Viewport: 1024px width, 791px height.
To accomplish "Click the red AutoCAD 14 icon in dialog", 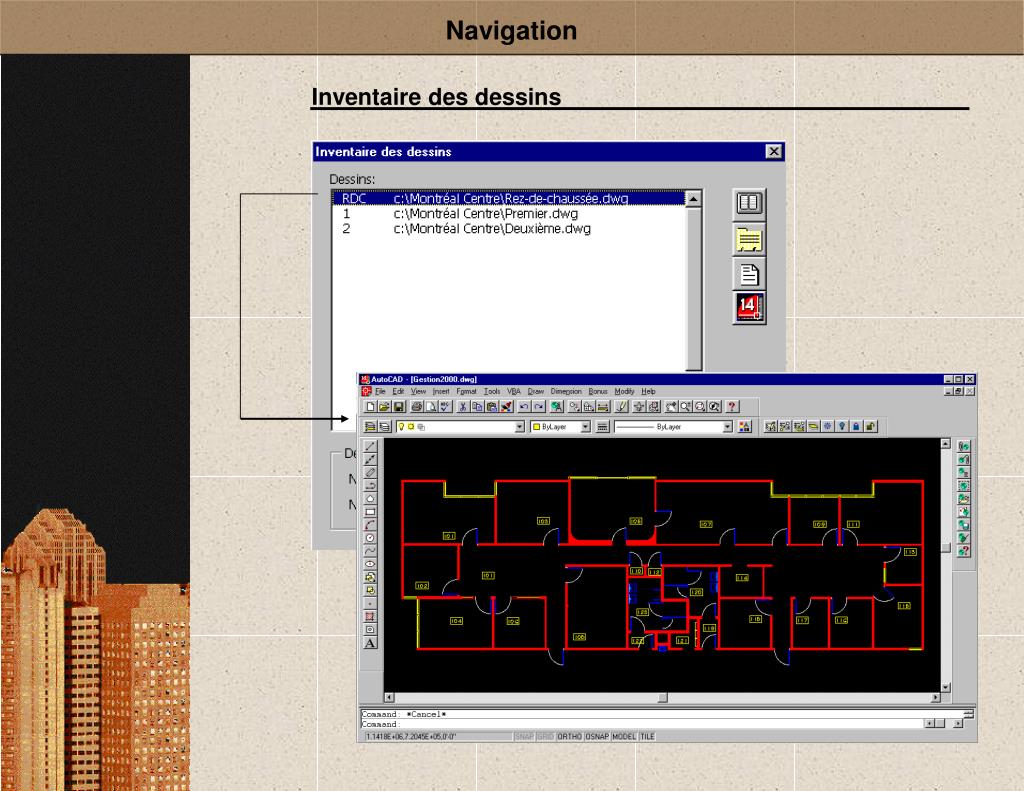I will (x=749, y=308).
